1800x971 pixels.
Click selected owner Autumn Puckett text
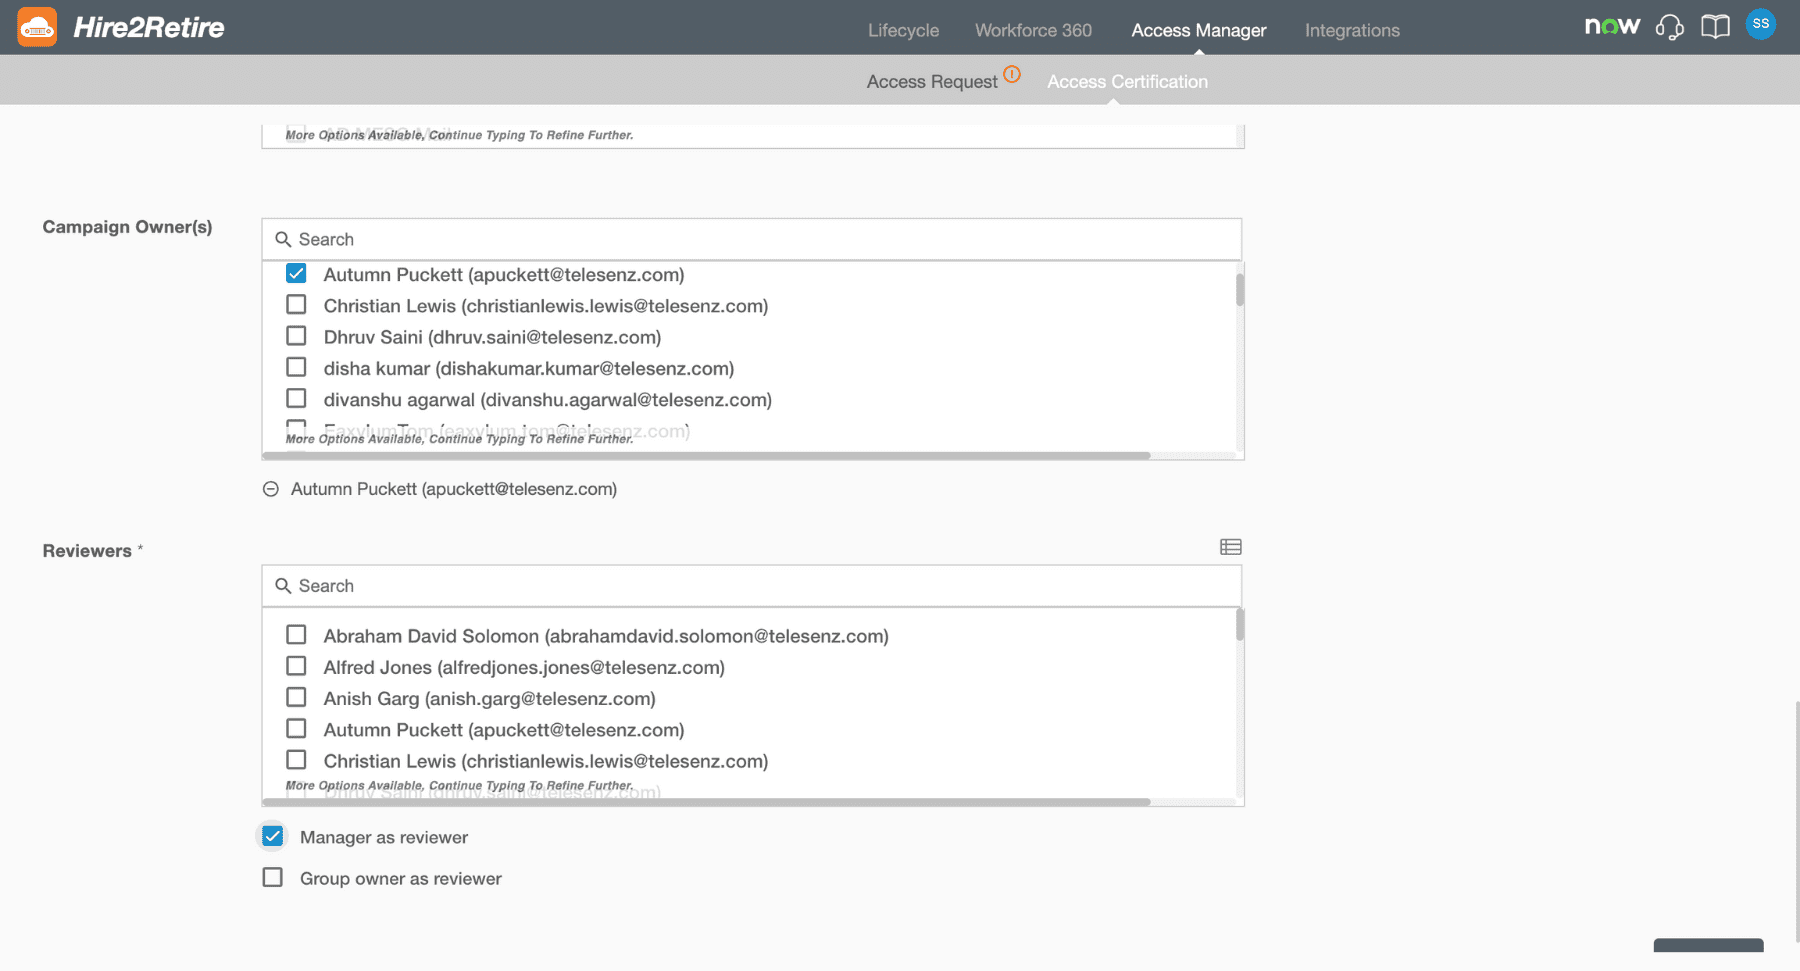(454, 489)
